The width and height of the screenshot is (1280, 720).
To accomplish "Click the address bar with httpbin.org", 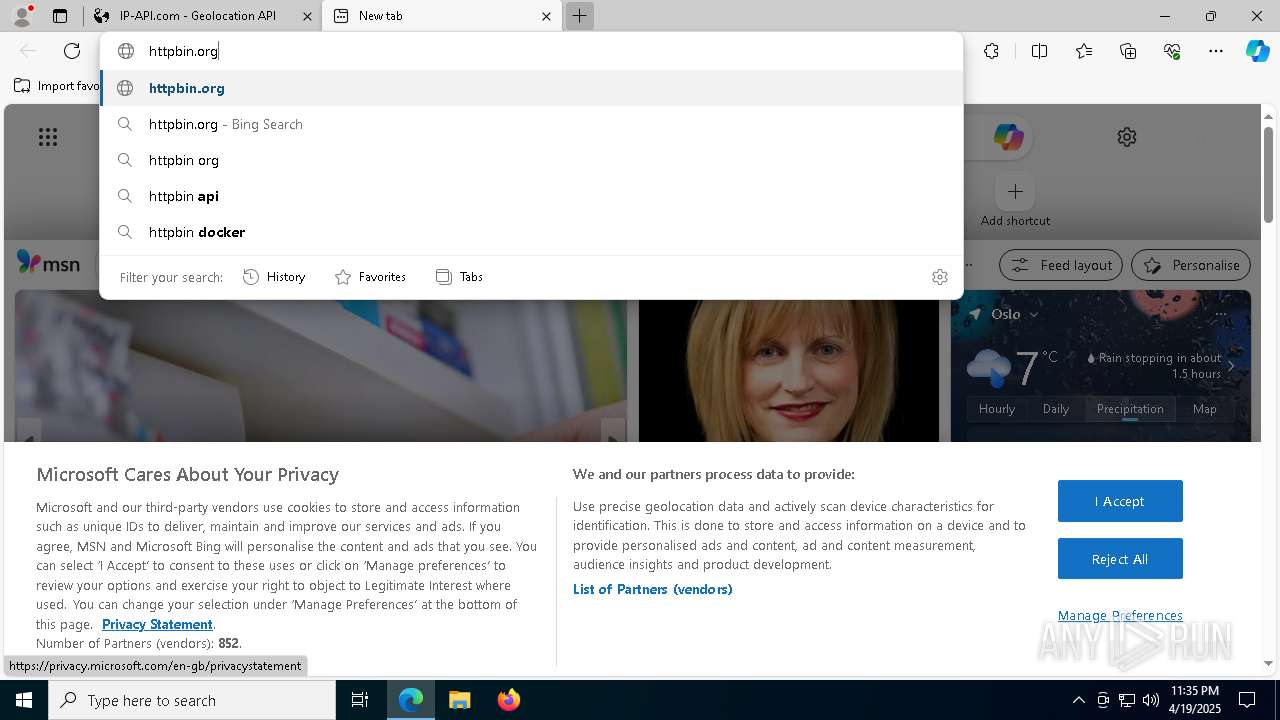I will click(531, 51).
